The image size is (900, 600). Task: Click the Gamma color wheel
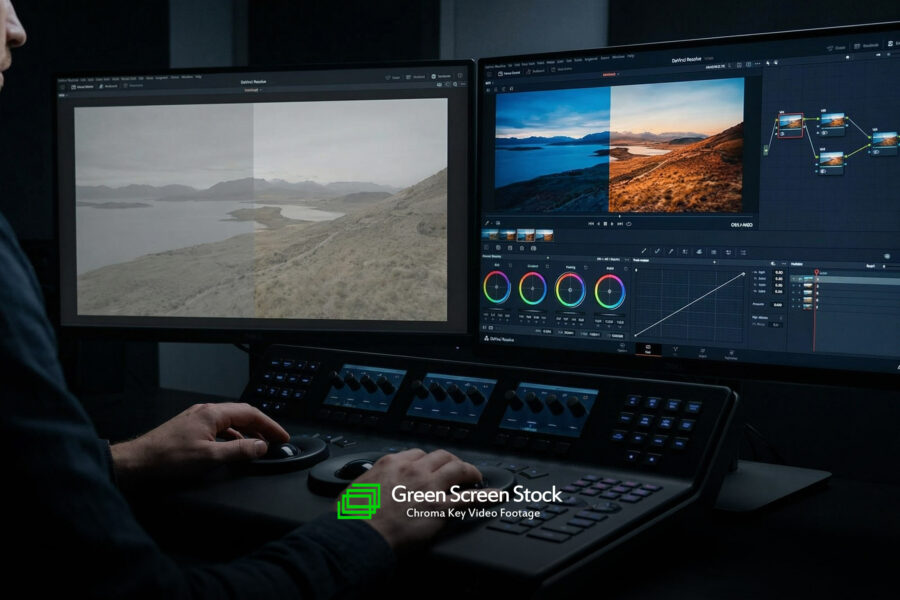click(x=533, y=289)
